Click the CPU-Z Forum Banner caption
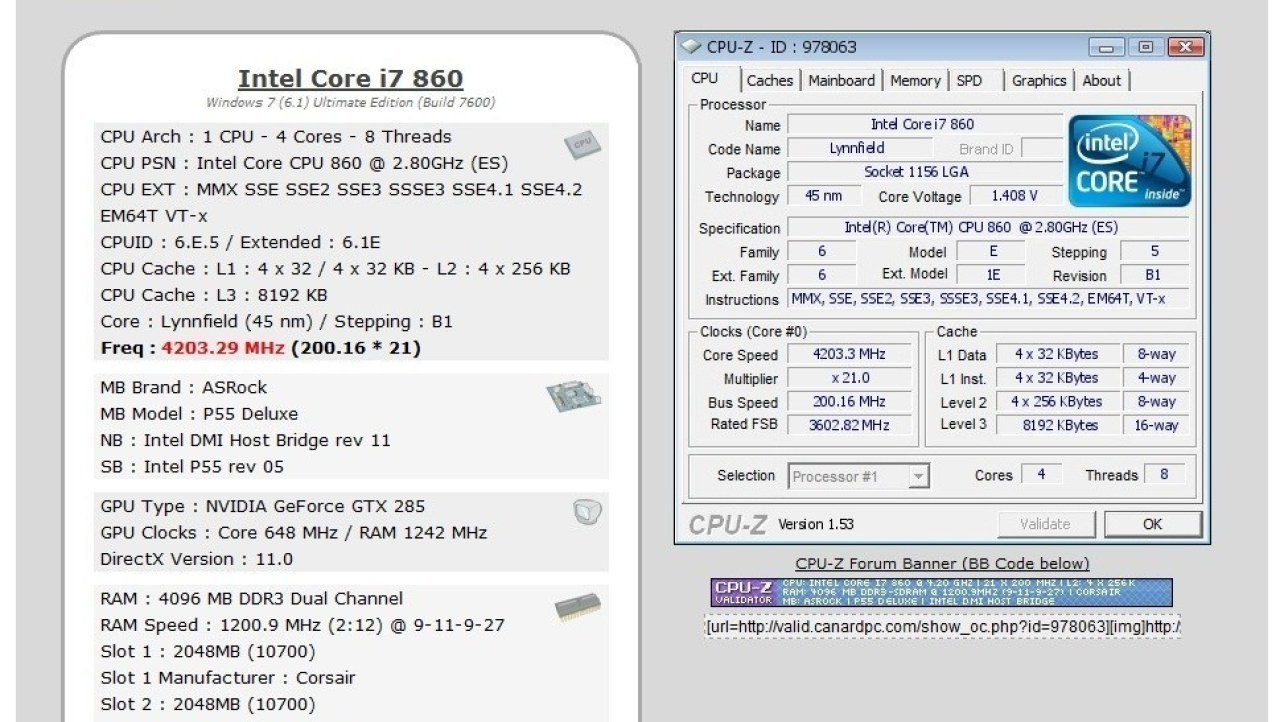 (x=942, y=564)
